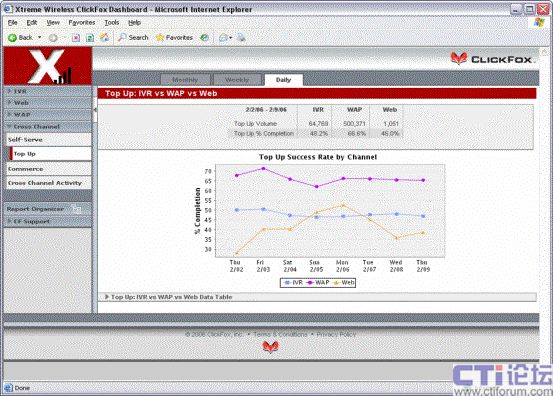Image resolution: width=553 pixels, height=396 pixels.
Task: Open the Back button dropdown arrow
Action: pyautogui.click(x=40, y=37)
